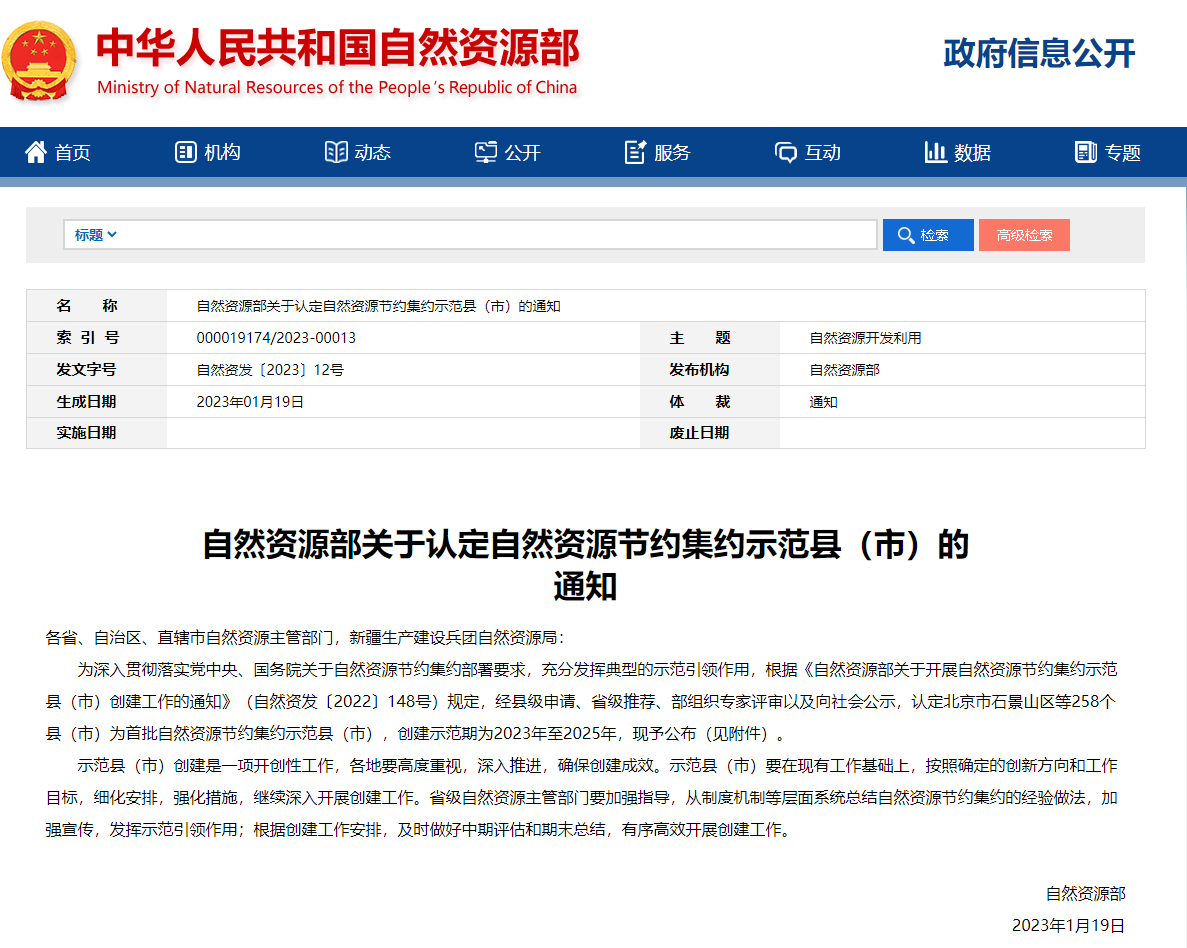The width and height of the screenshot is (1187, 948).
Task: Click the 政府信息公开 header link
Action: click(1039, 53)
